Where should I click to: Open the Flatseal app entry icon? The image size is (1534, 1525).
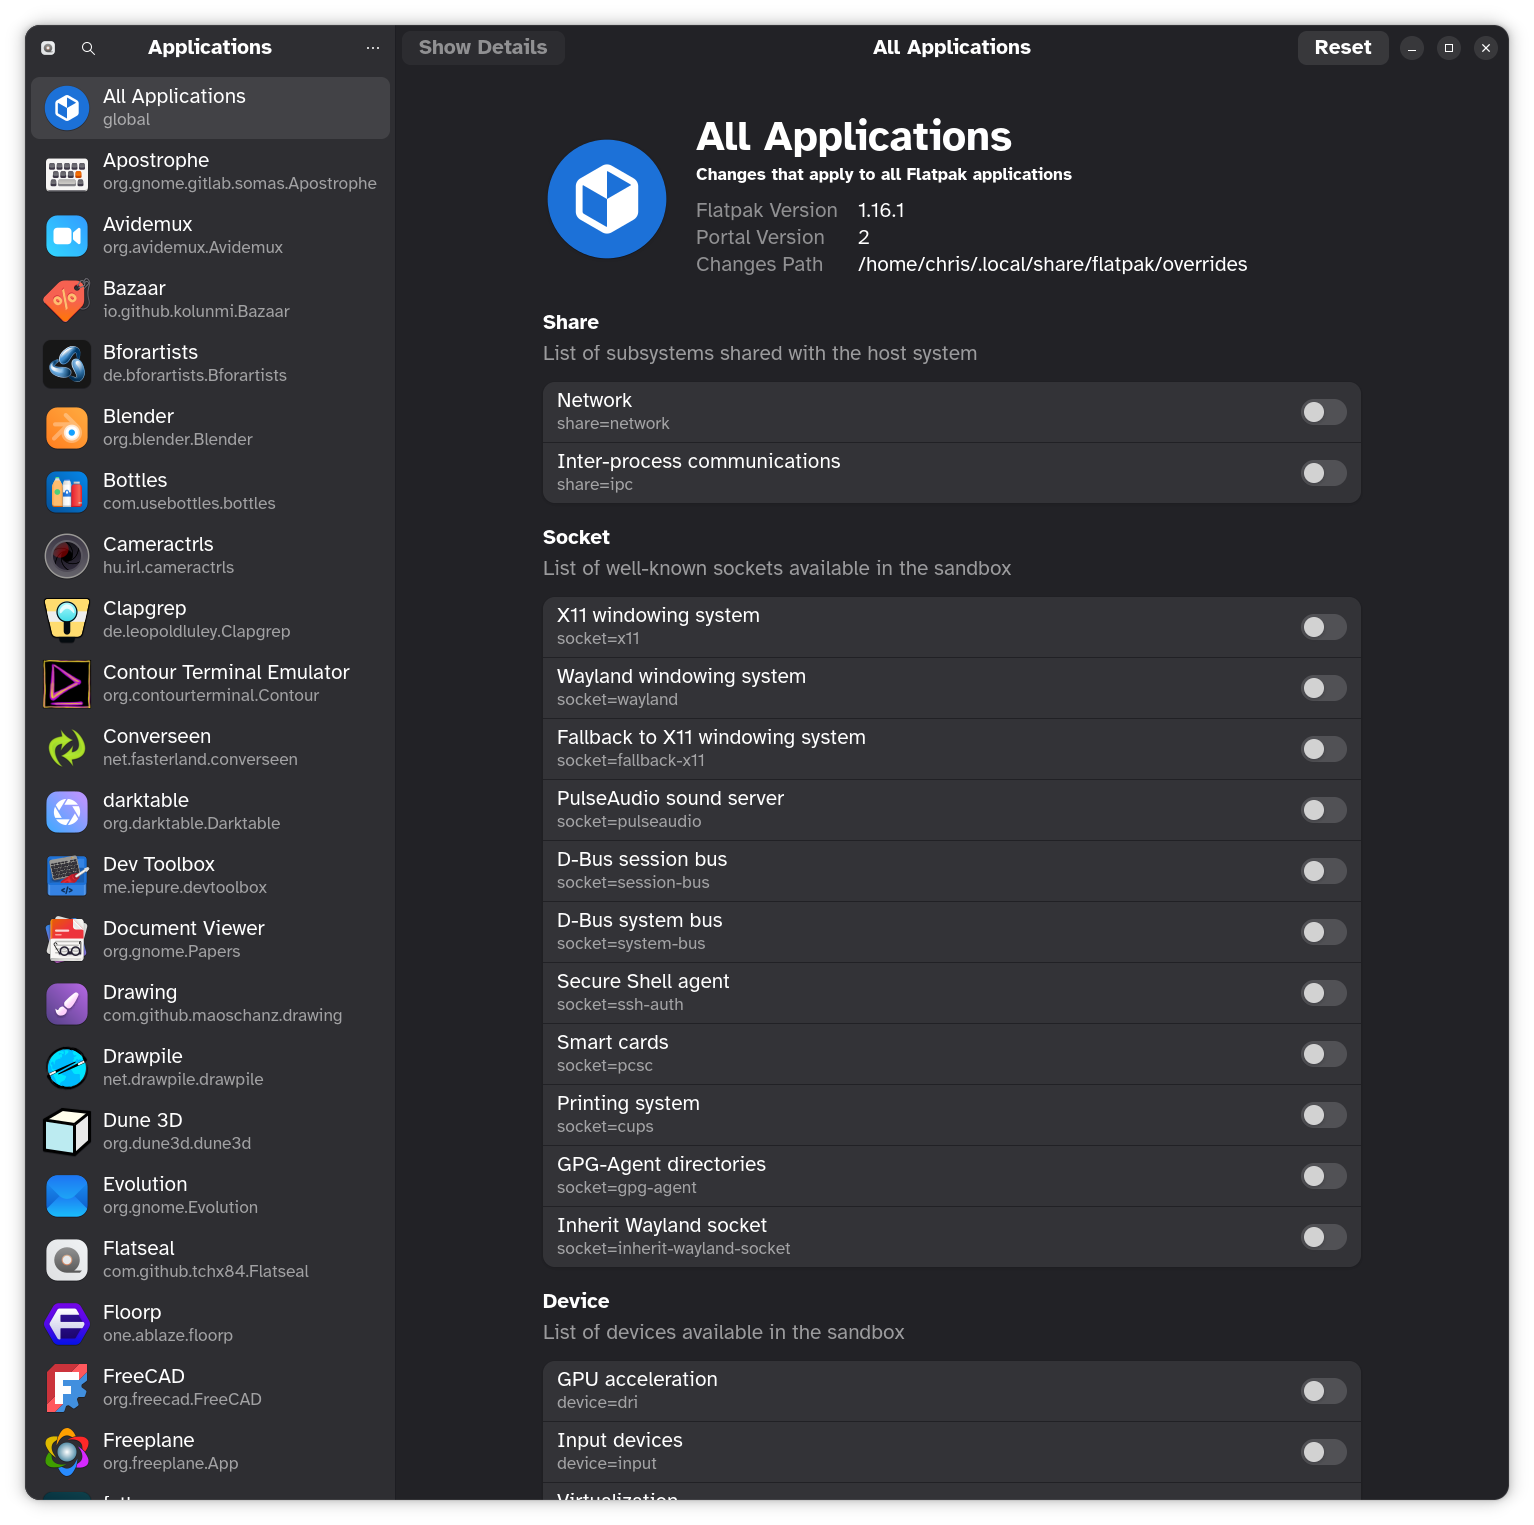coord(66,1260)
